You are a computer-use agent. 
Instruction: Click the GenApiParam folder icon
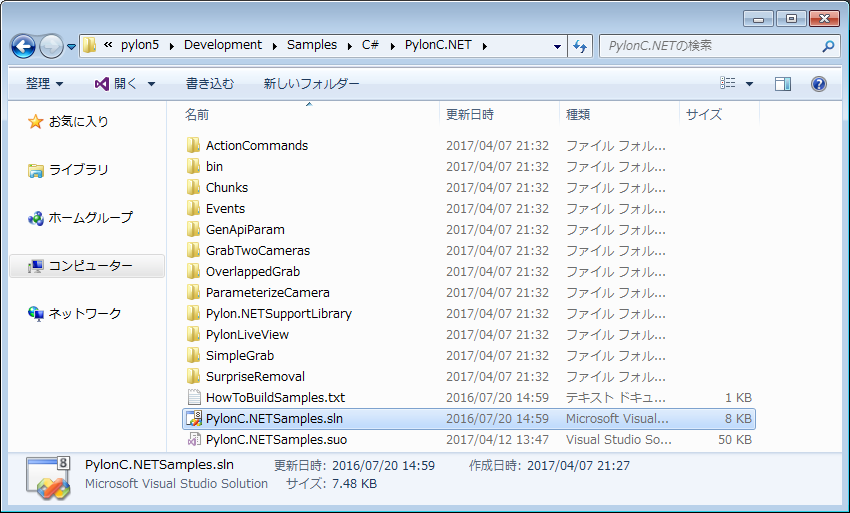coord(194,229)
